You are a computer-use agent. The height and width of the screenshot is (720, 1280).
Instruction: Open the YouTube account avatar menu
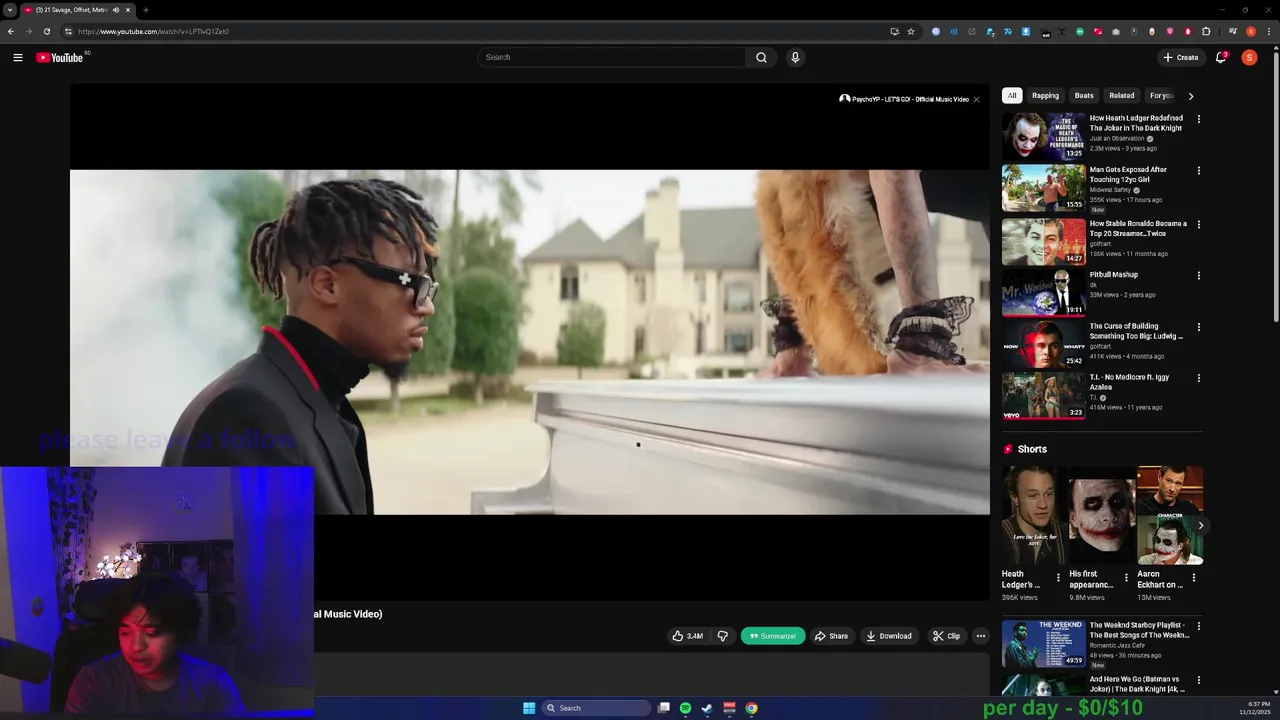1249,57
